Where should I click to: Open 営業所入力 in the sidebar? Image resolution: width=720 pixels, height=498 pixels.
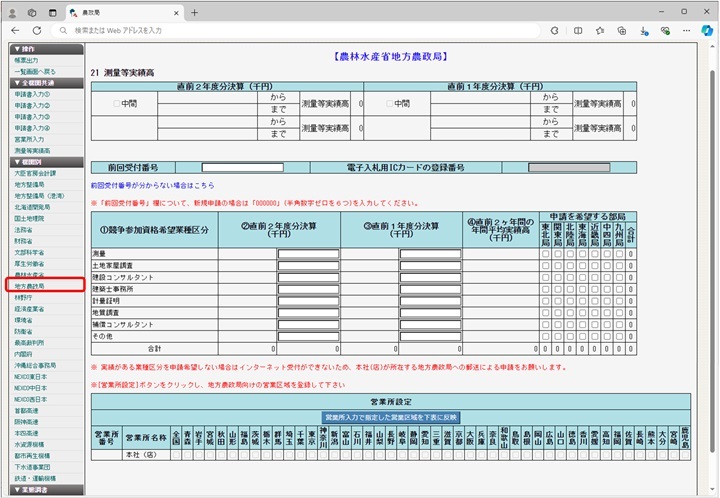pos(29,139)
